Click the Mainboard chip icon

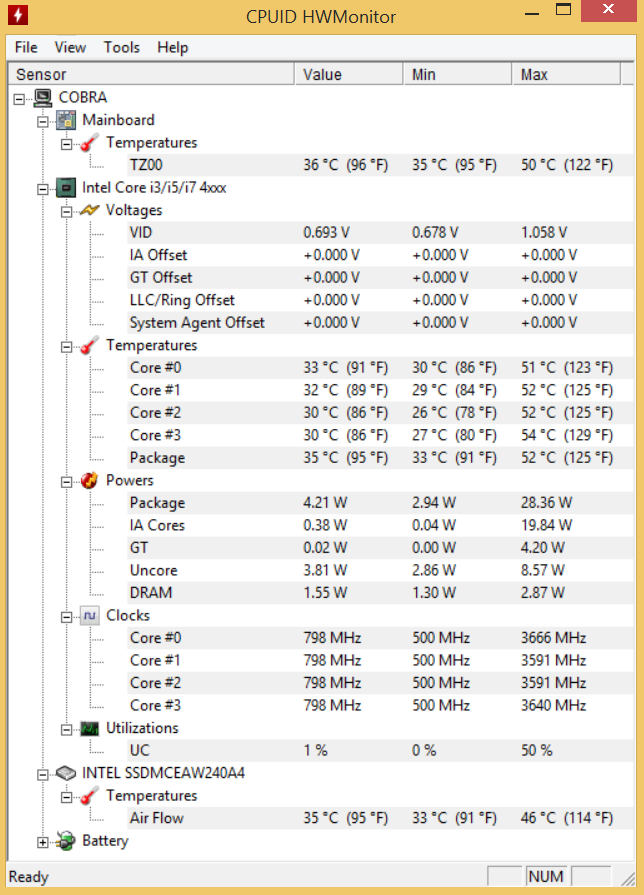tap(66, 120)
